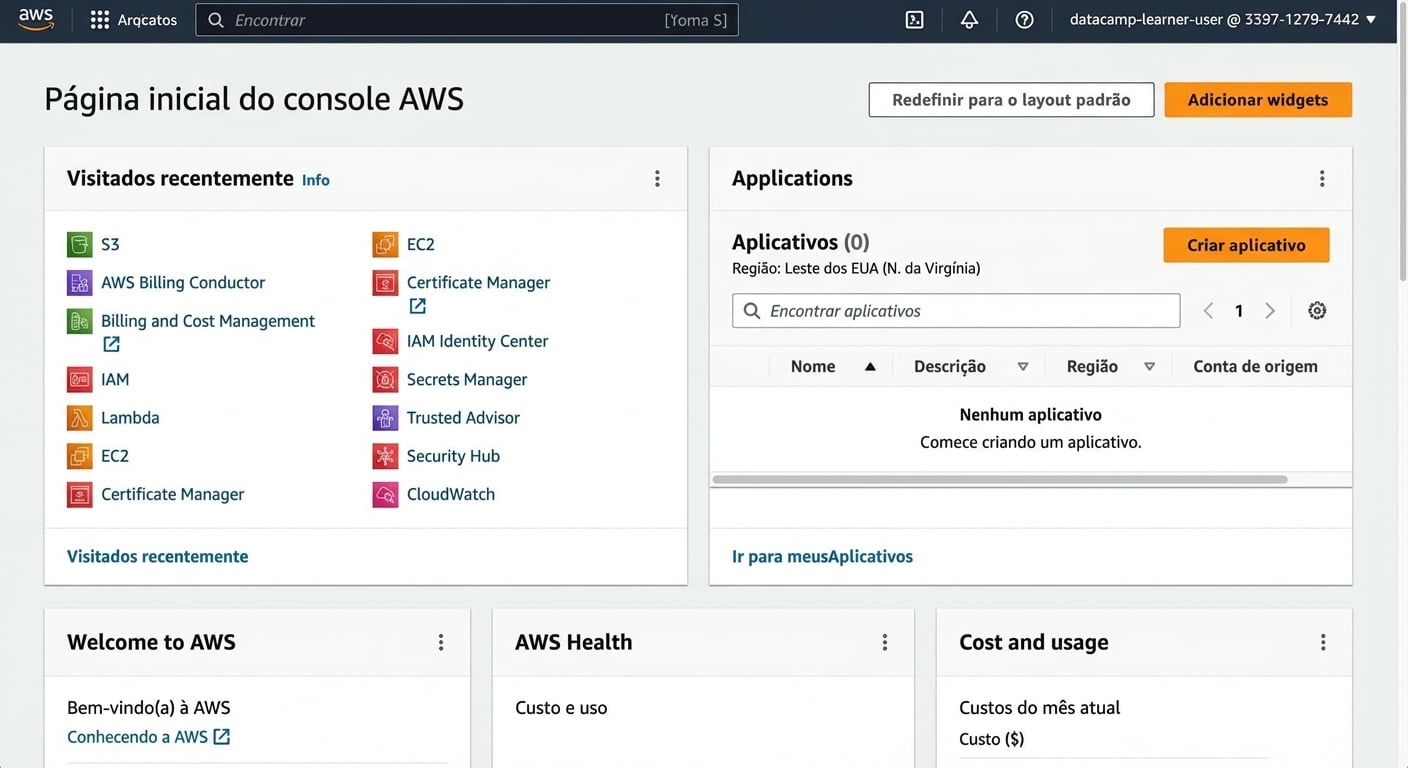The height and width of the screenshot is (768, 1408).
Task: Open Applications widget options menu
Action: click(1322, 178)
